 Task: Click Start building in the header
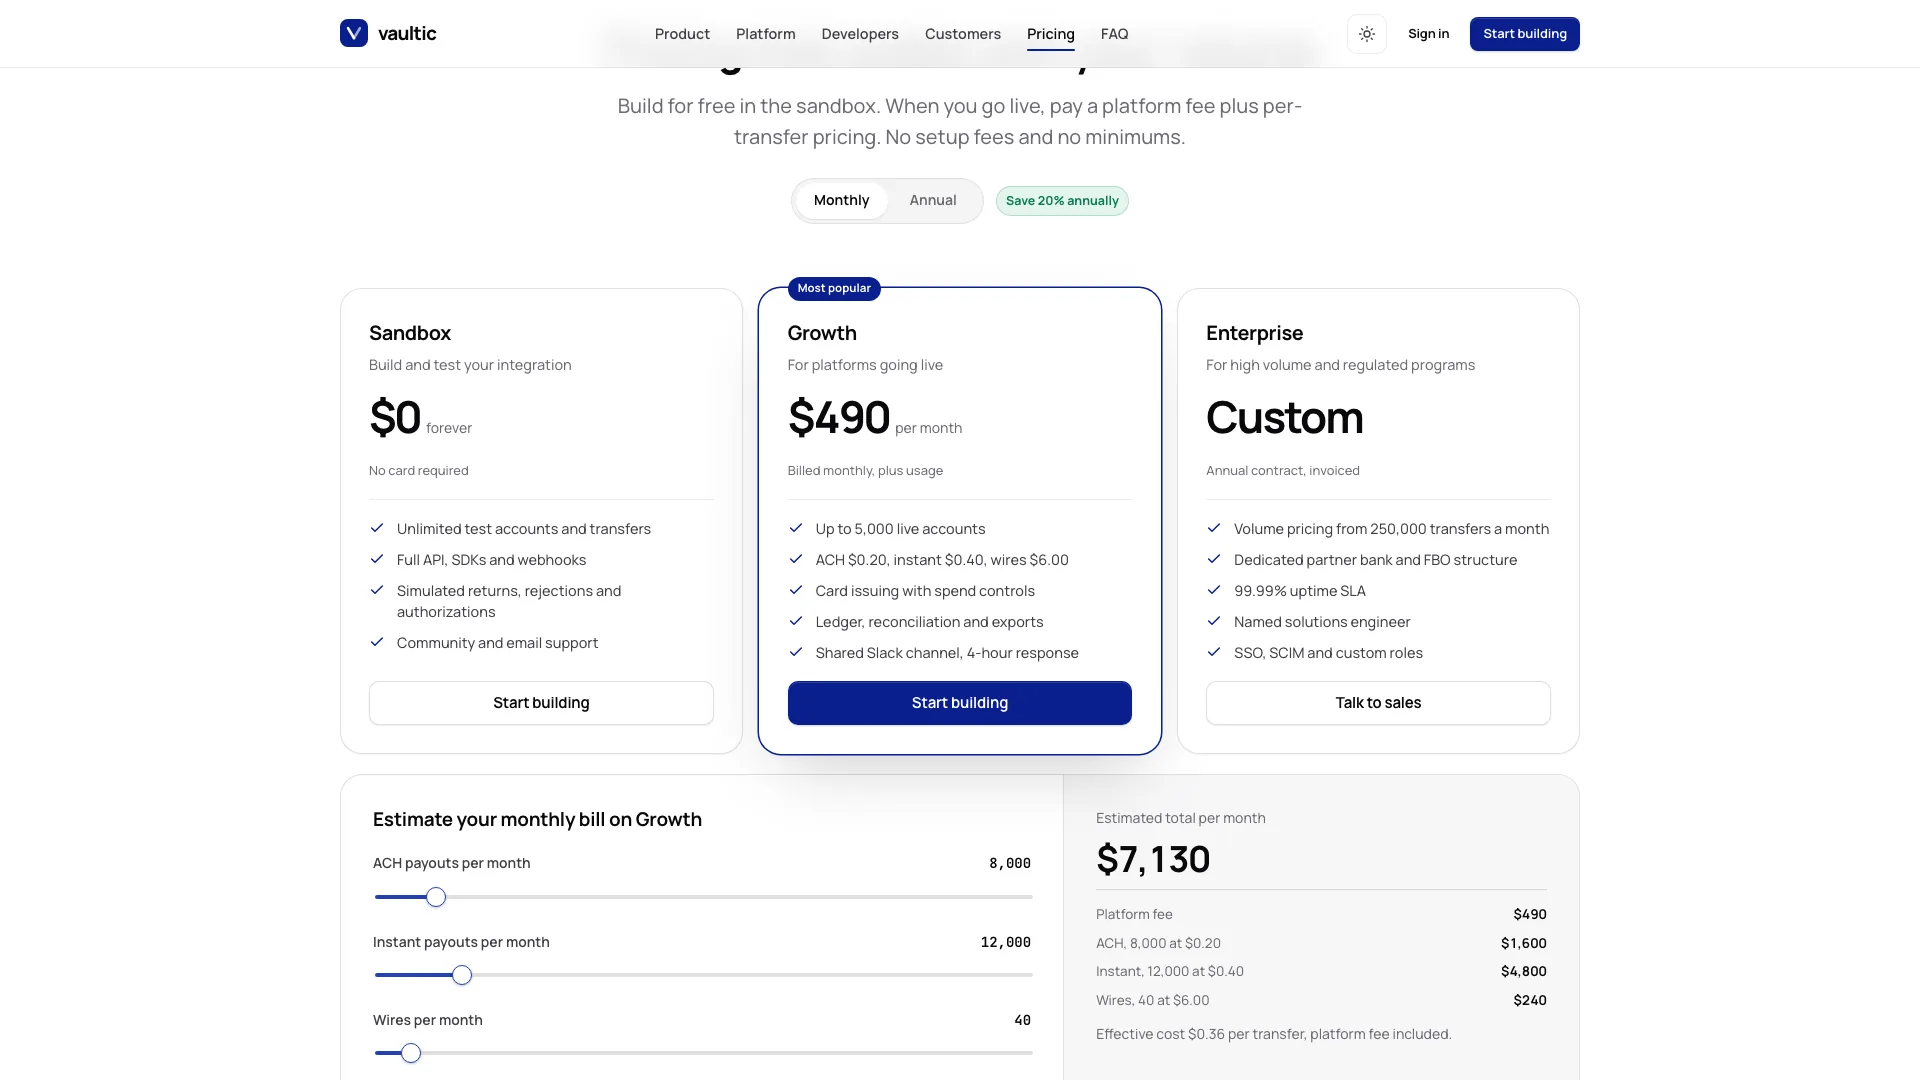point(1525,34)
